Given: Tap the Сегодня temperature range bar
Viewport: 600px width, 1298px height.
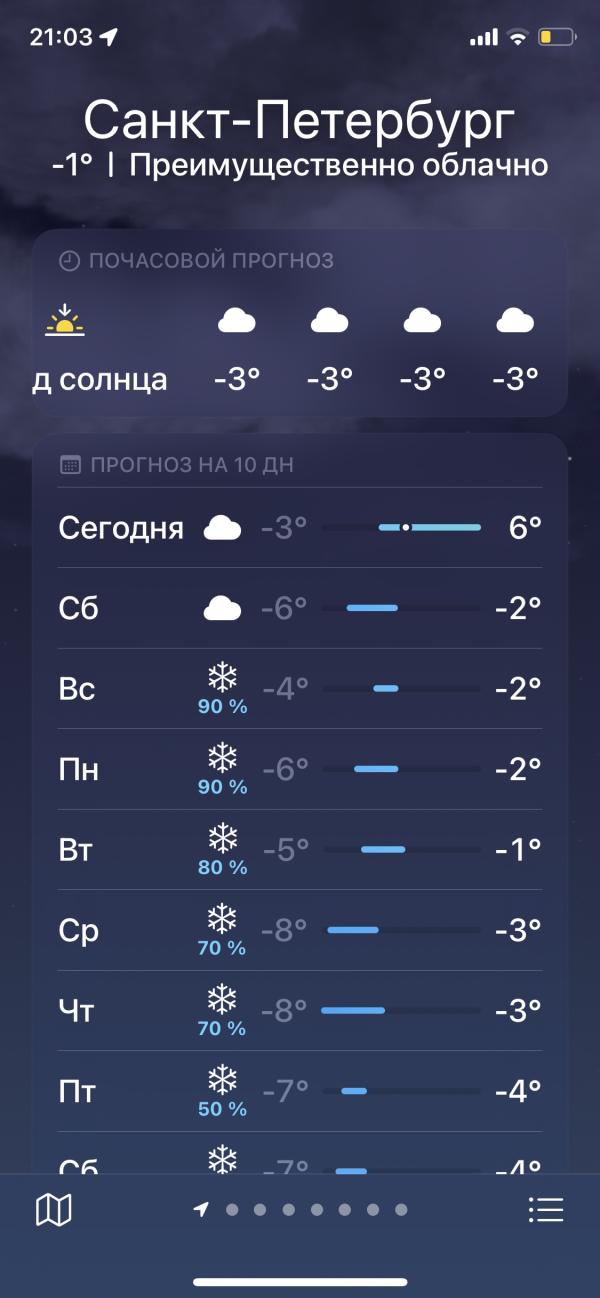Looking at the screenshot, I should 402,527.
